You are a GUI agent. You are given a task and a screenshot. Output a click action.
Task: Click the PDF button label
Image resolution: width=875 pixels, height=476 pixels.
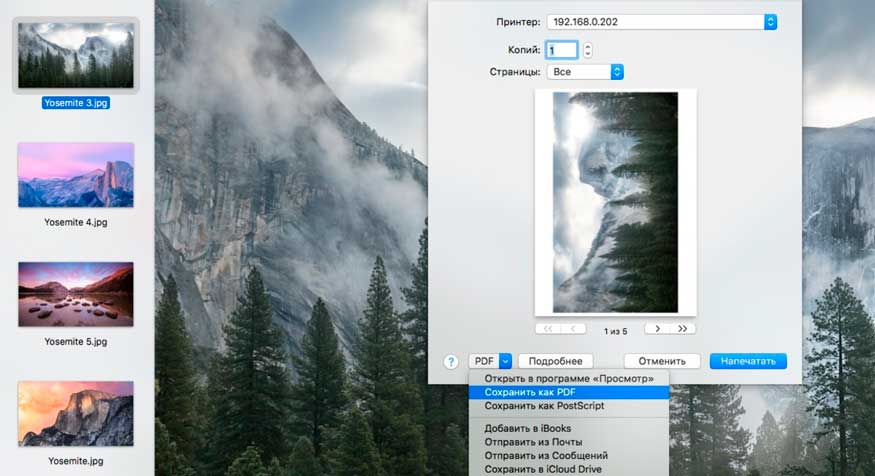484,361
